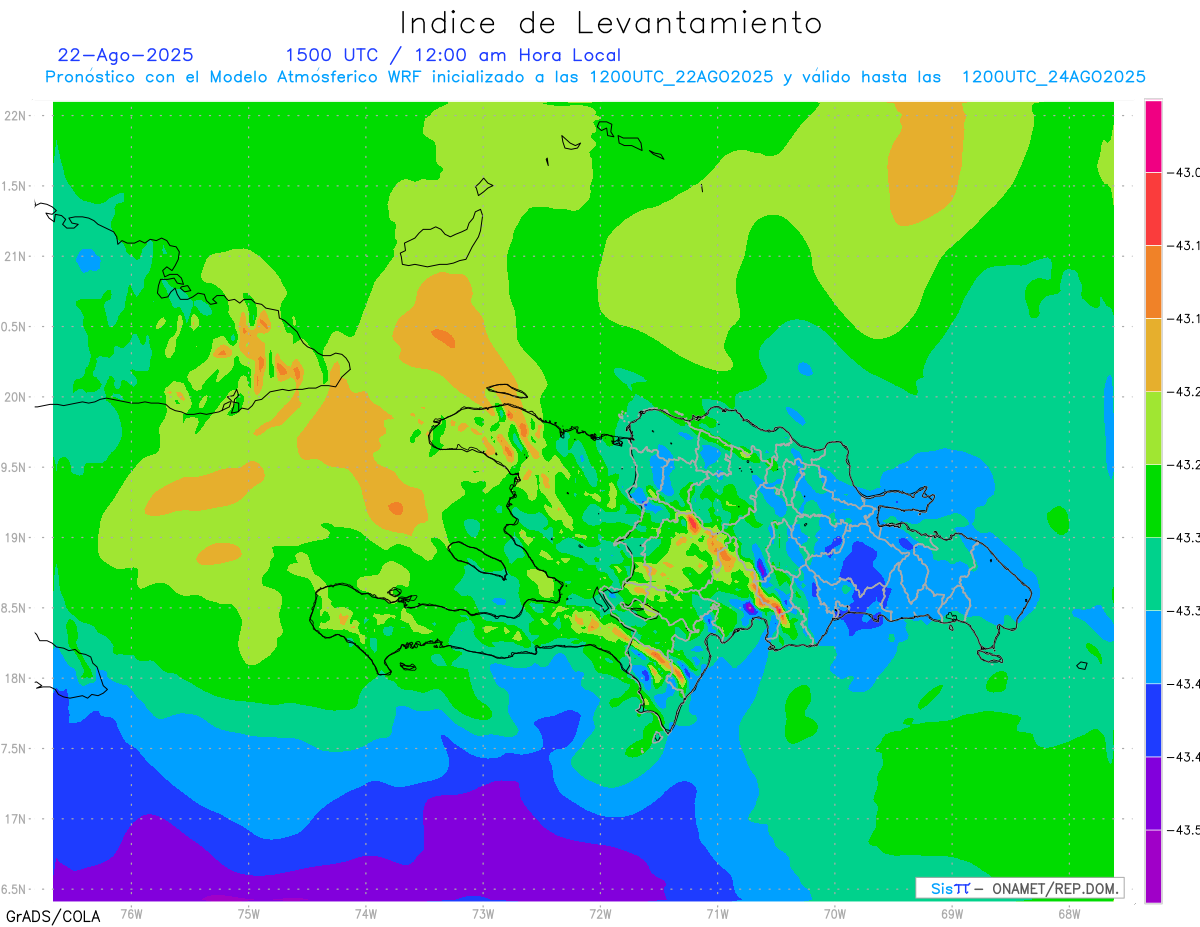This screenshot has height=927, width=1200.
Task: Click the "70W" longitude label
Action: pos(834,913)
